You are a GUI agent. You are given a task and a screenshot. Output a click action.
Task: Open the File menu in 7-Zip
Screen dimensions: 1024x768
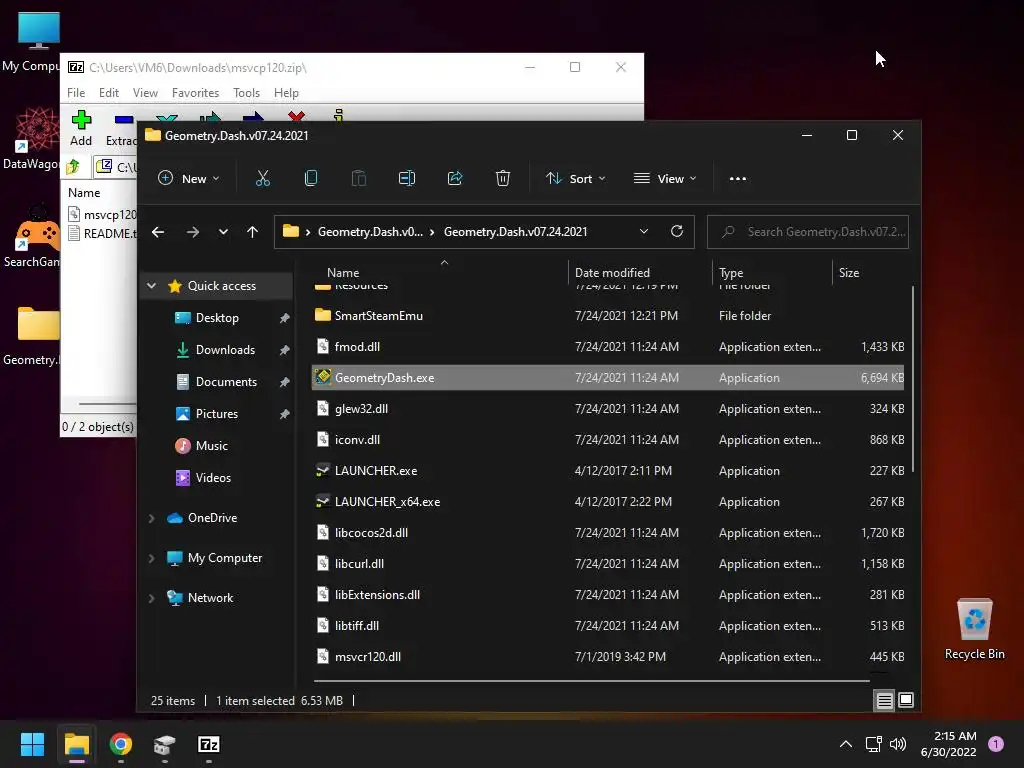click(76, 93)
